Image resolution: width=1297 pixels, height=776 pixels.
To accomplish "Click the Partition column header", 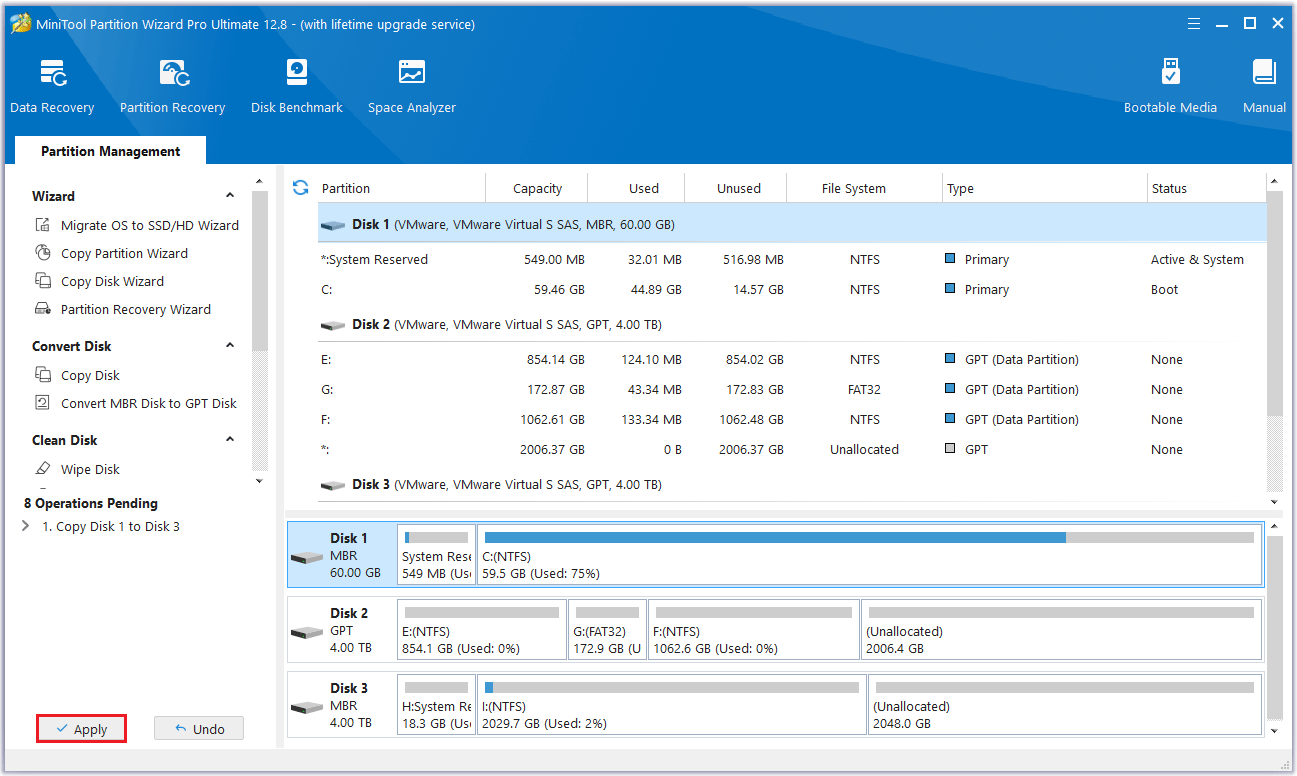I will 400,188.
